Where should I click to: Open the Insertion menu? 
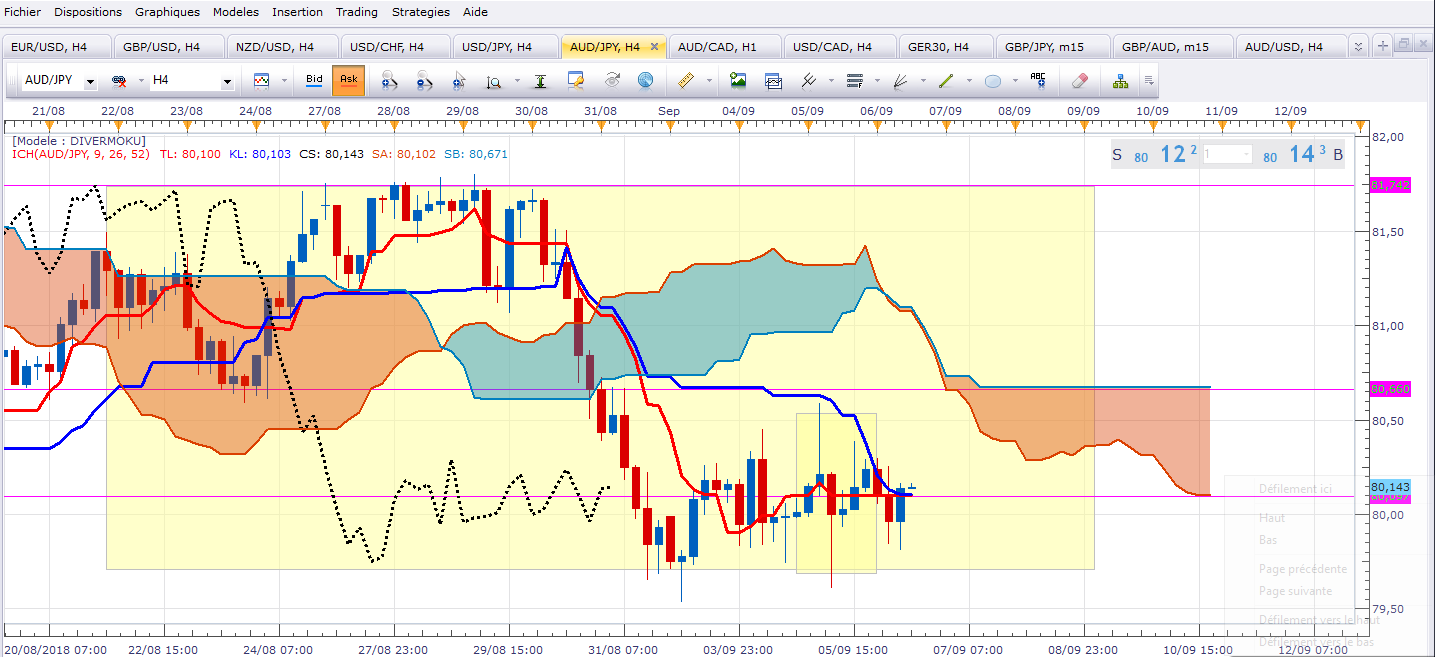pos(297,12)
